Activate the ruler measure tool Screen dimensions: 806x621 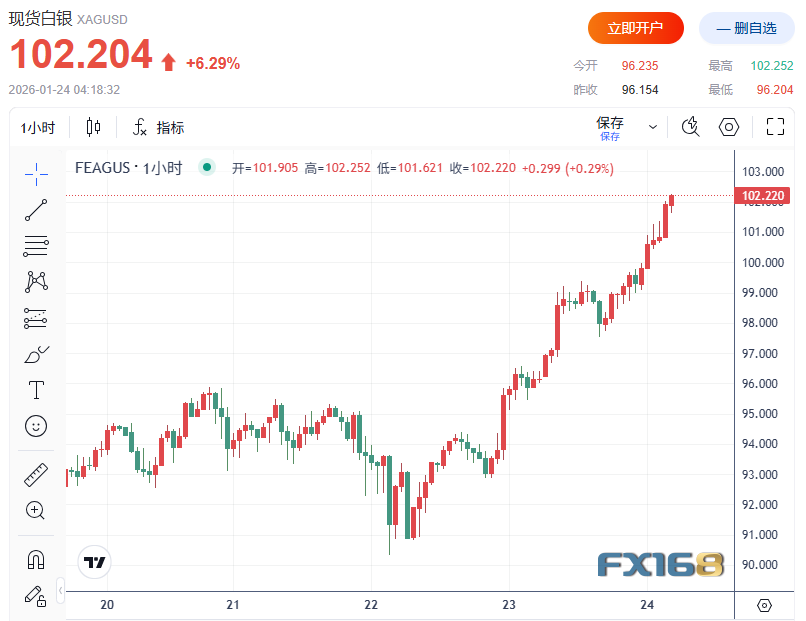pyautogui.click(x=36, y=474)
